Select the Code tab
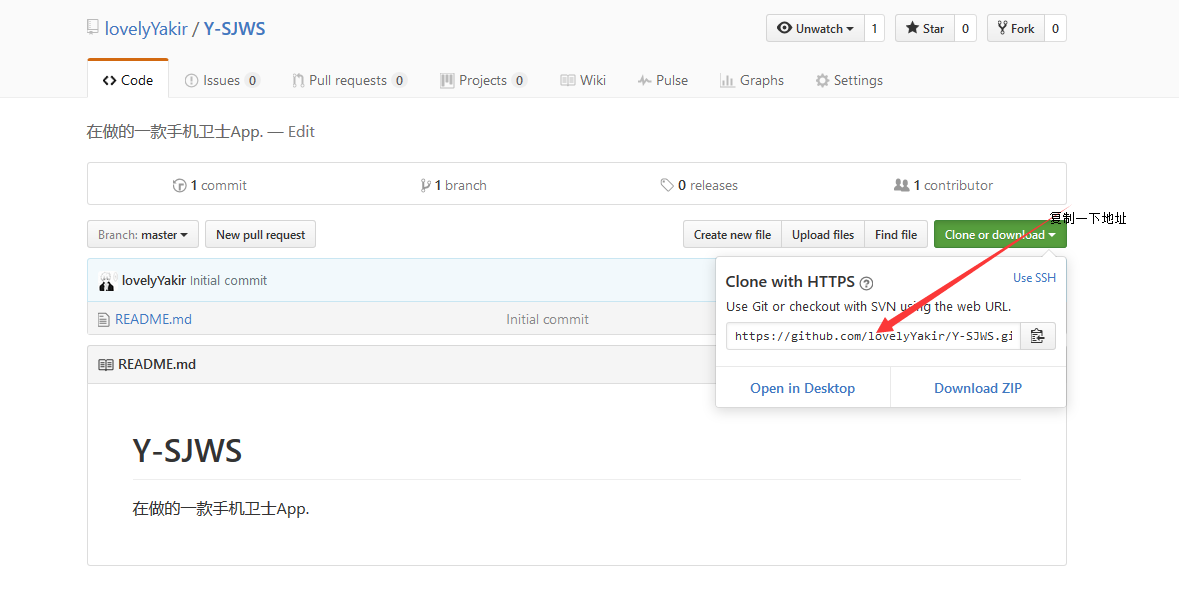The width and height of the screenshot is (1179, 604). click(128, 80)
